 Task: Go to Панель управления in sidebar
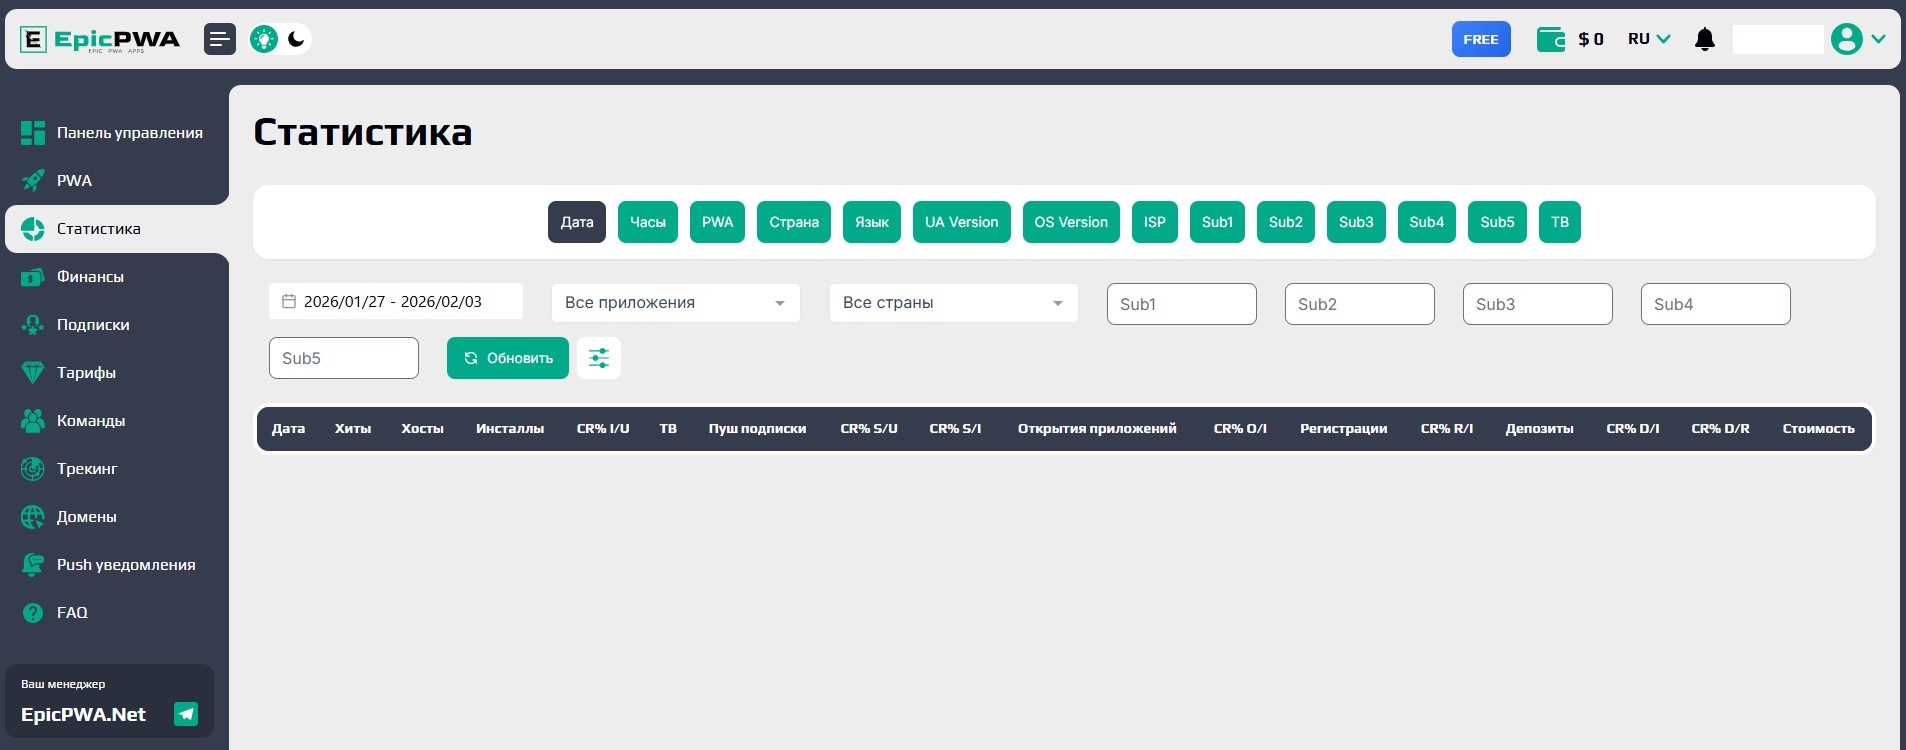click(129, 133)
